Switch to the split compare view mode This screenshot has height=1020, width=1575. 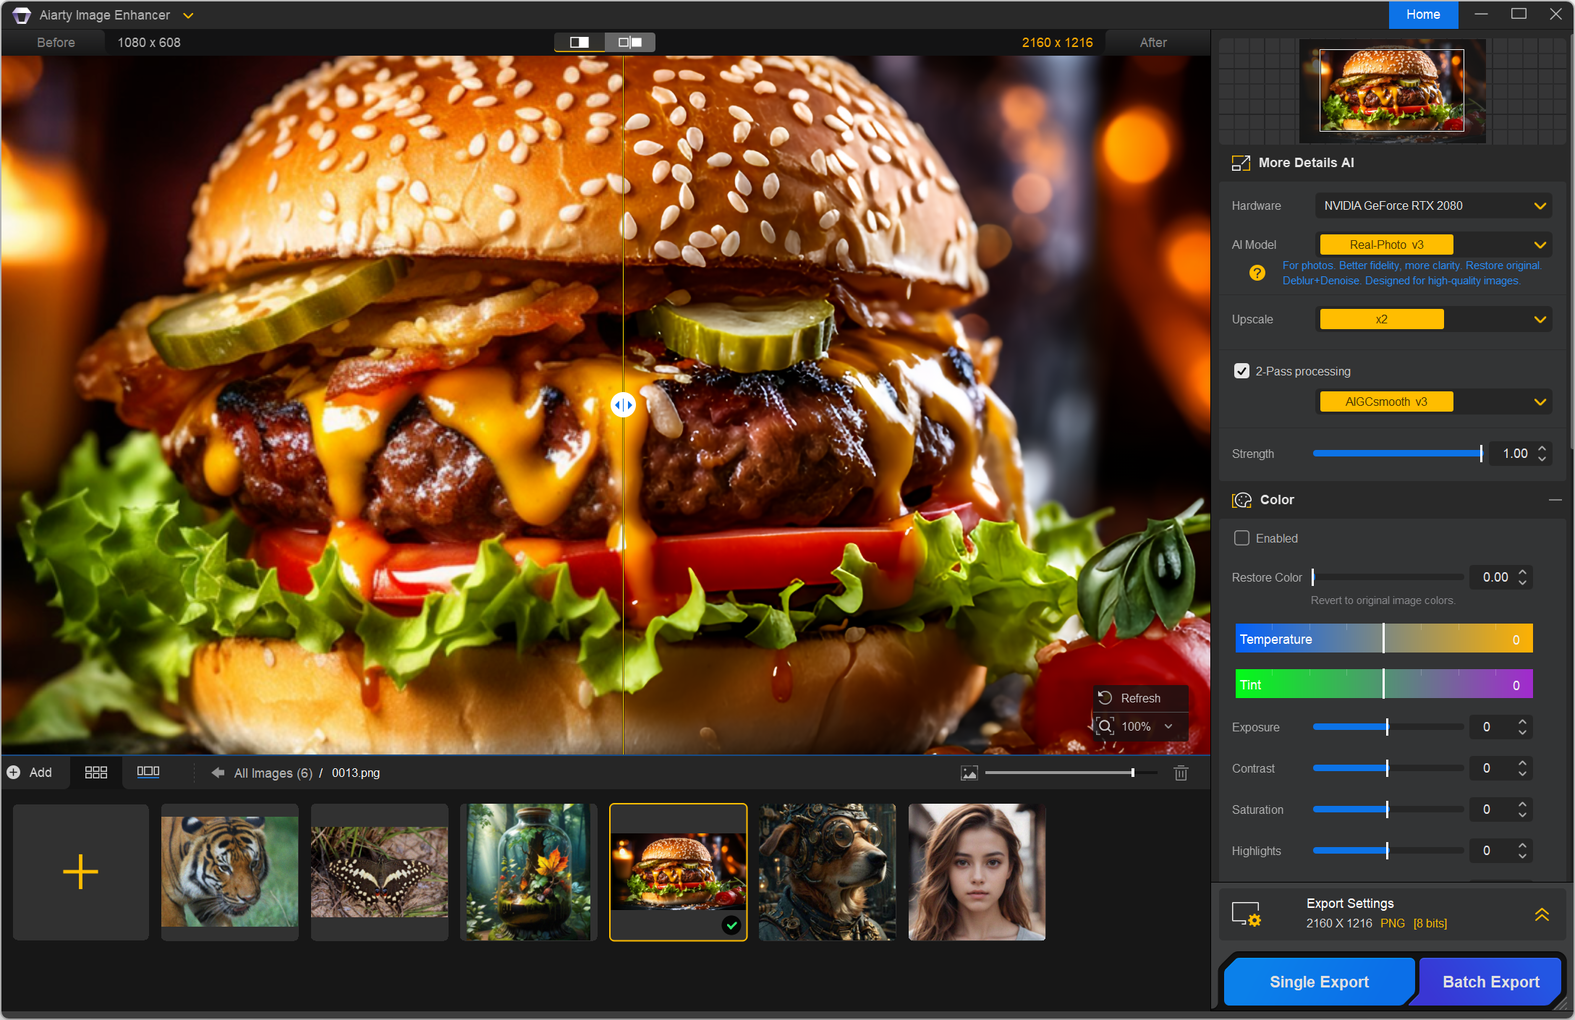tap(630, 42)
